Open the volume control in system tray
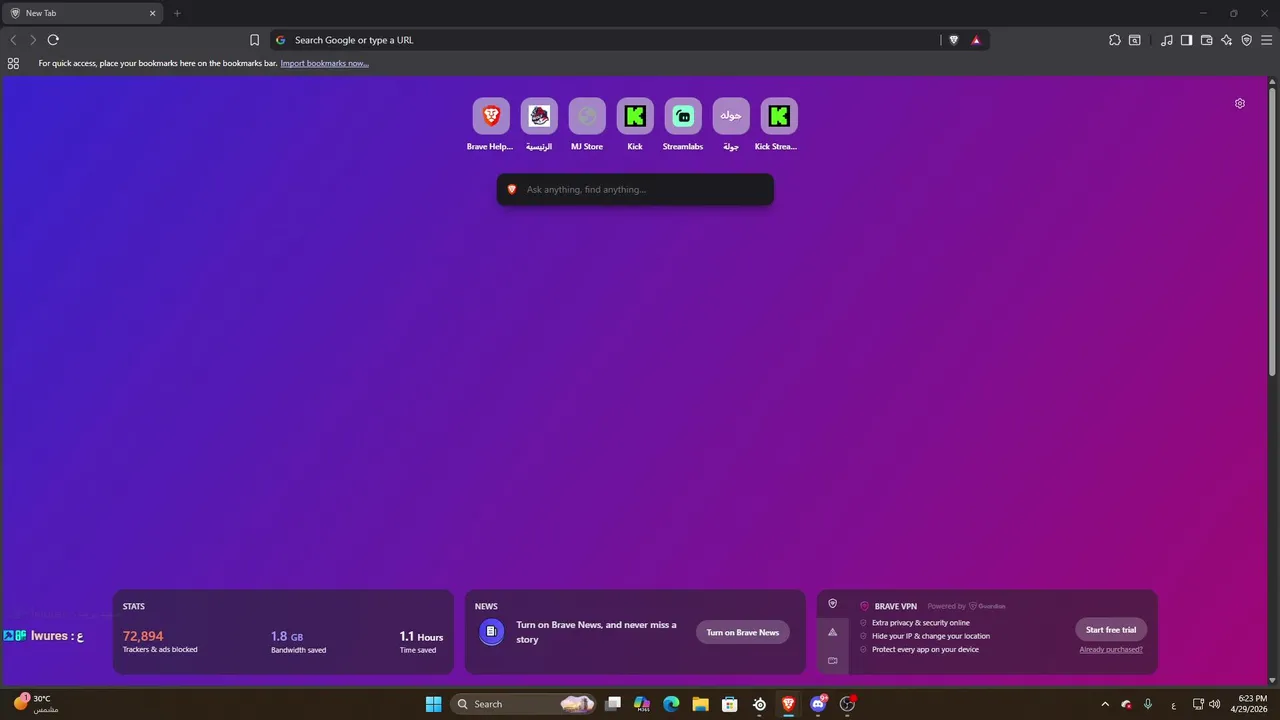Image resolution: width=1280 pixels, height=720 pixels. (1214, 704)
